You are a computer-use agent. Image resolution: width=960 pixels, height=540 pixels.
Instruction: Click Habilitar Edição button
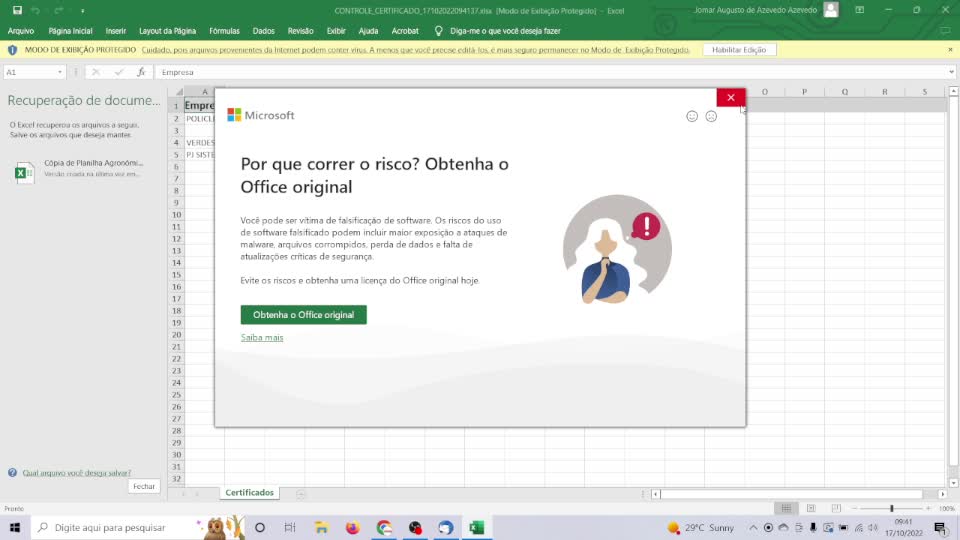[x=739, y=50]
